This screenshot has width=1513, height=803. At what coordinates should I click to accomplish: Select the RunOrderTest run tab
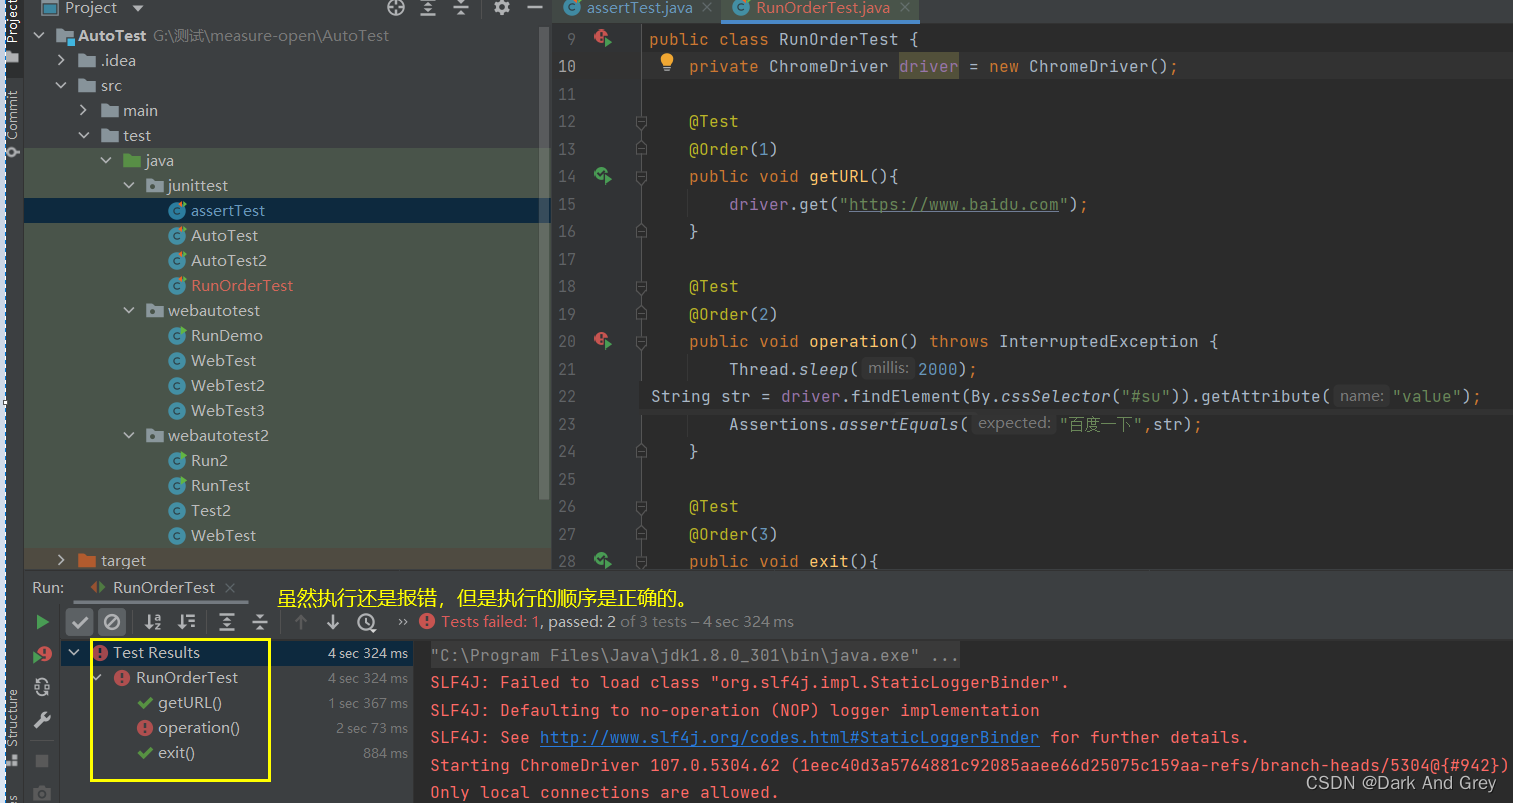pos(163,588)
